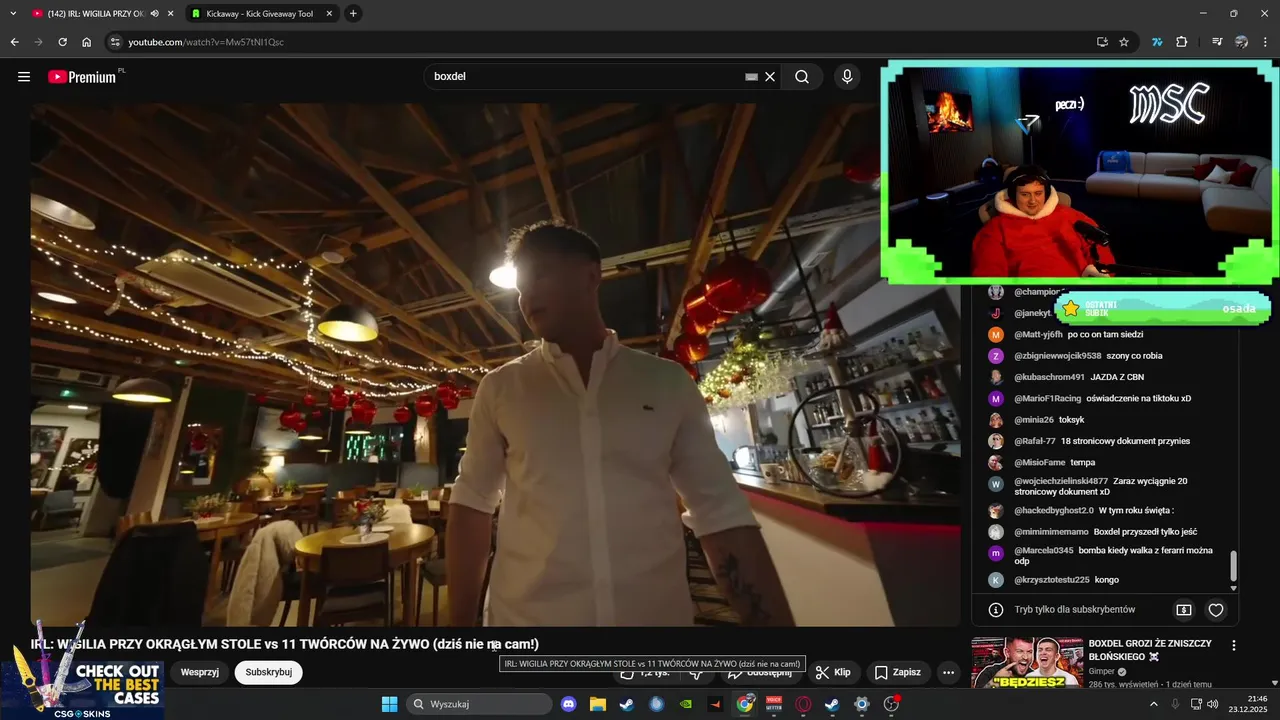Open tab search dropdown arrow
This screenshot has width=1280, height=720.
coord(13,14)
